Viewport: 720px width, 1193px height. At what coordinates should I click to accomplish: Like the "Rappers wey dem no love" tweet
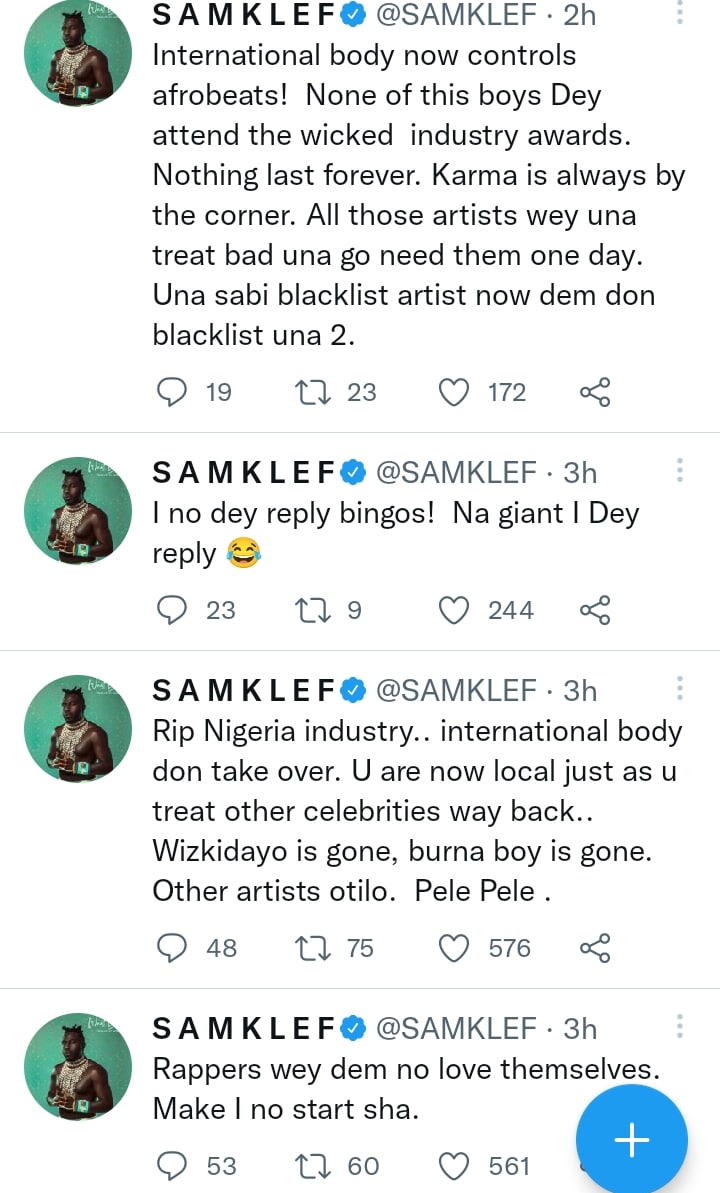tap(455, 1166)
